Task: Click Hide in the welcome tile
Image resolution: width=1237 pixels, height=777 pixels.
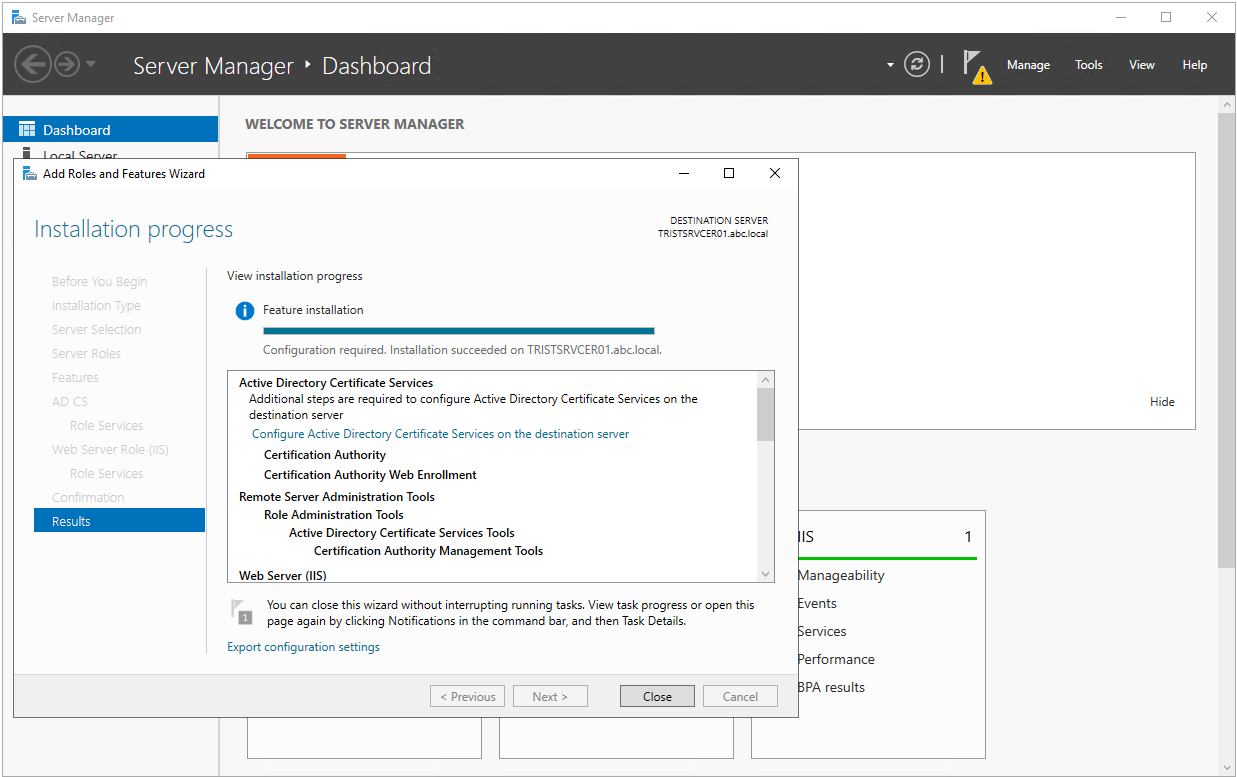Action: coord(1162,402)
